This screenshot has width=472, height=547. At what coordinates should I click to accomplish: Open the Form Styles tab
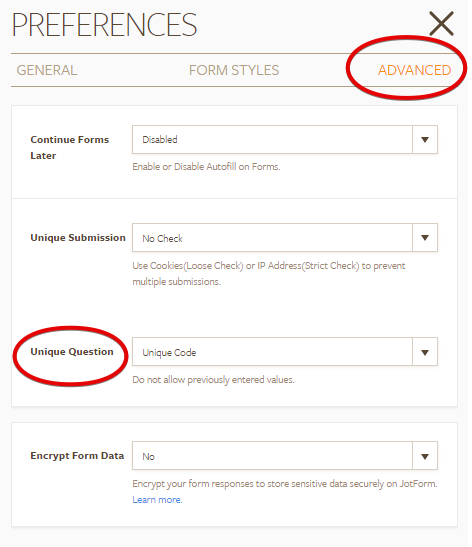click(x=234, y=70)
